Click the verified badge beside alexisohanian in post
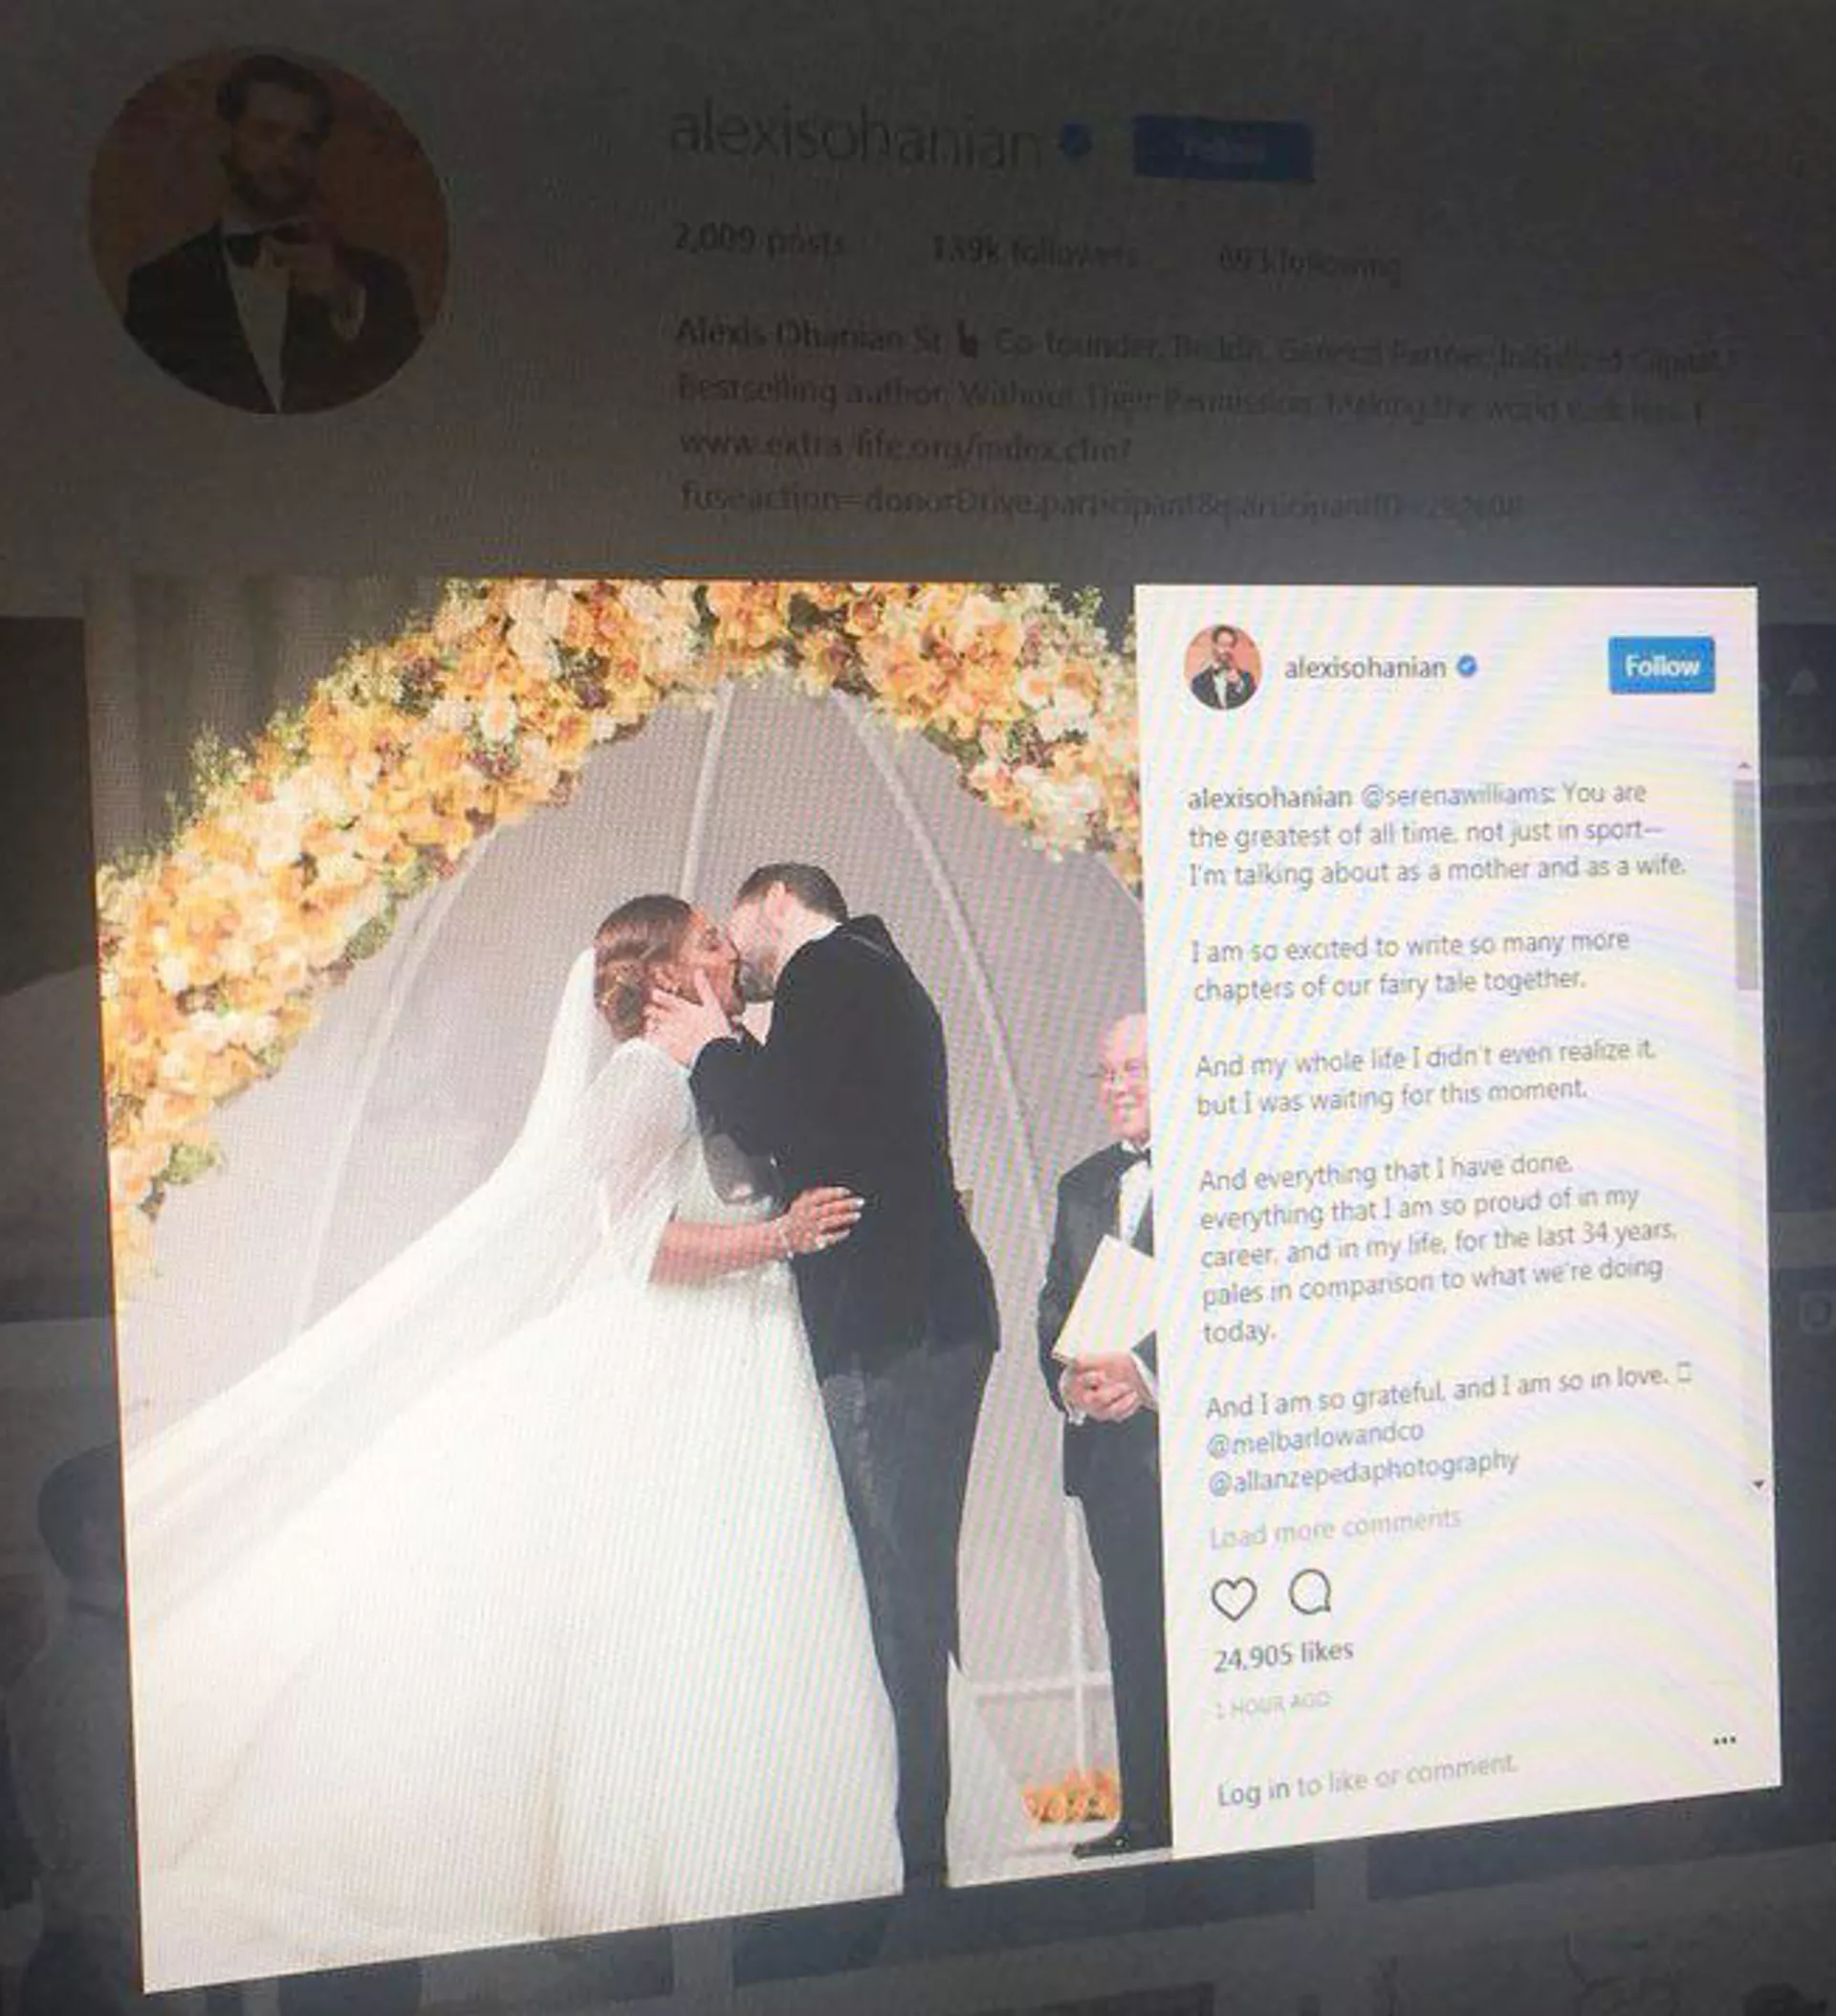 tap(1466, 666)
